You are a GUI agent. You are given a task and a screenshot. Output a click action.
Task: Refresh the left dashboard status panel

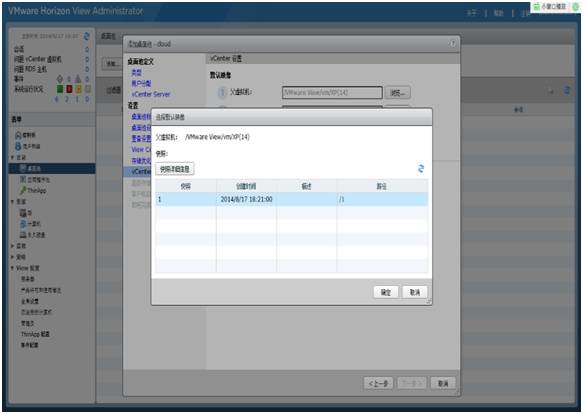coord(87,36)
